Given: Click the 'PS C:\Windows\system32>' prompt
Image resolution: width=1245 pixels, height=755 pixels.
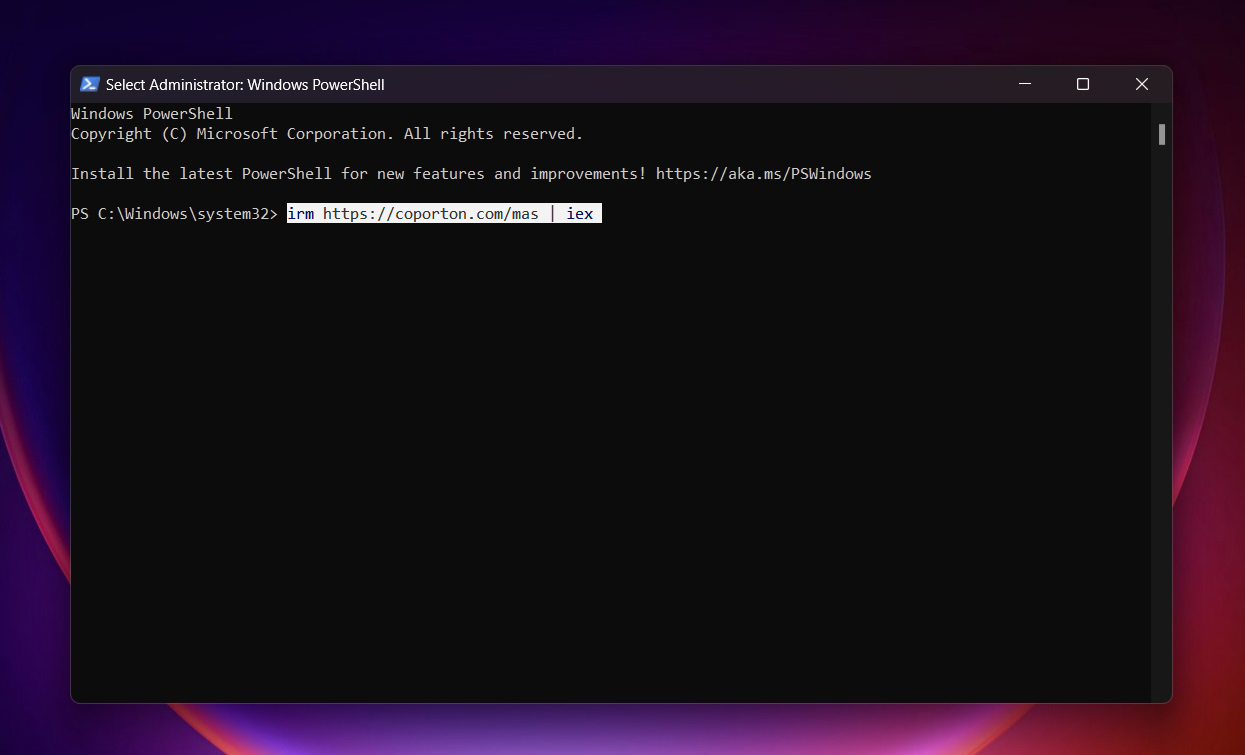Looking at the screenshot, I should pyautogui.click(x=173, y=214).
